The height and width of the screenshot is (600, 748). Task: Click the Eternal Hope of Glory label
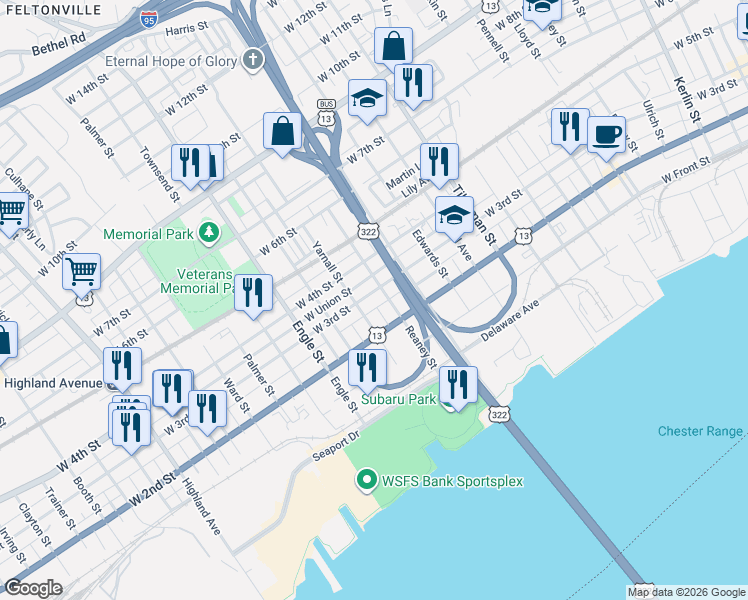(171, 61)
